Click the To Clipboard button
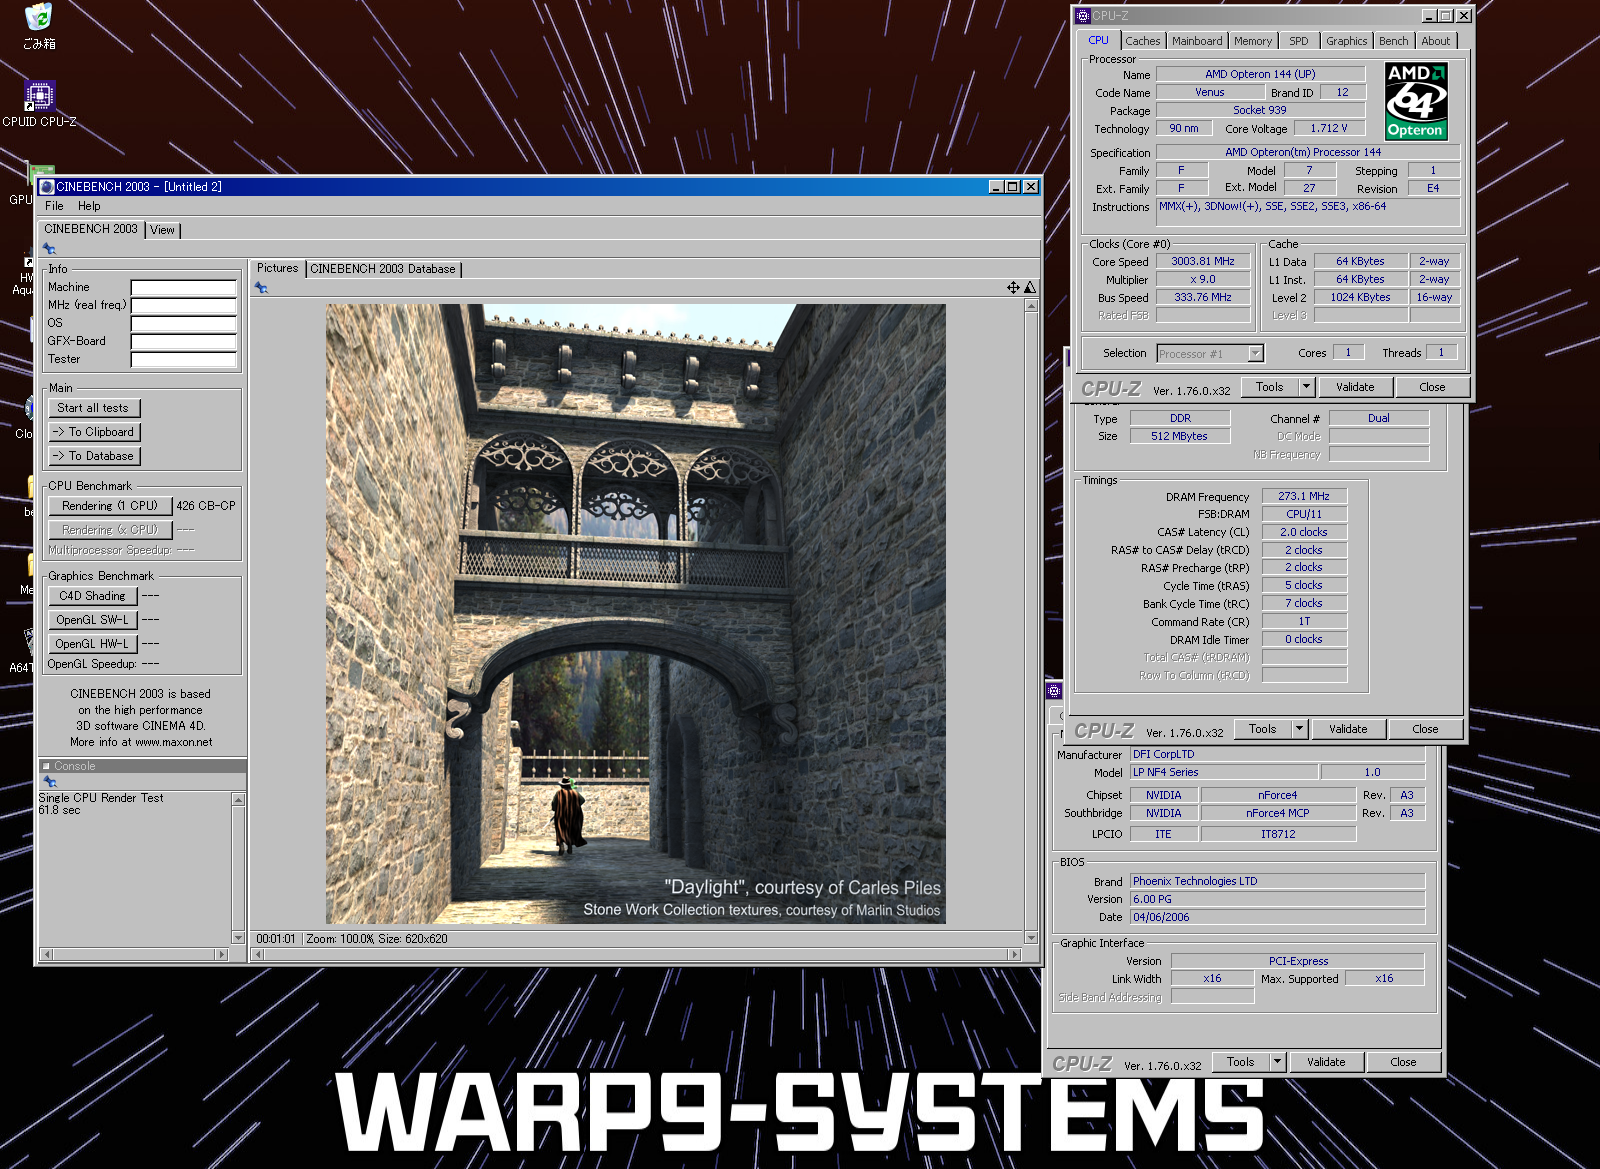1600x1169 pixels. pos(94,432)
